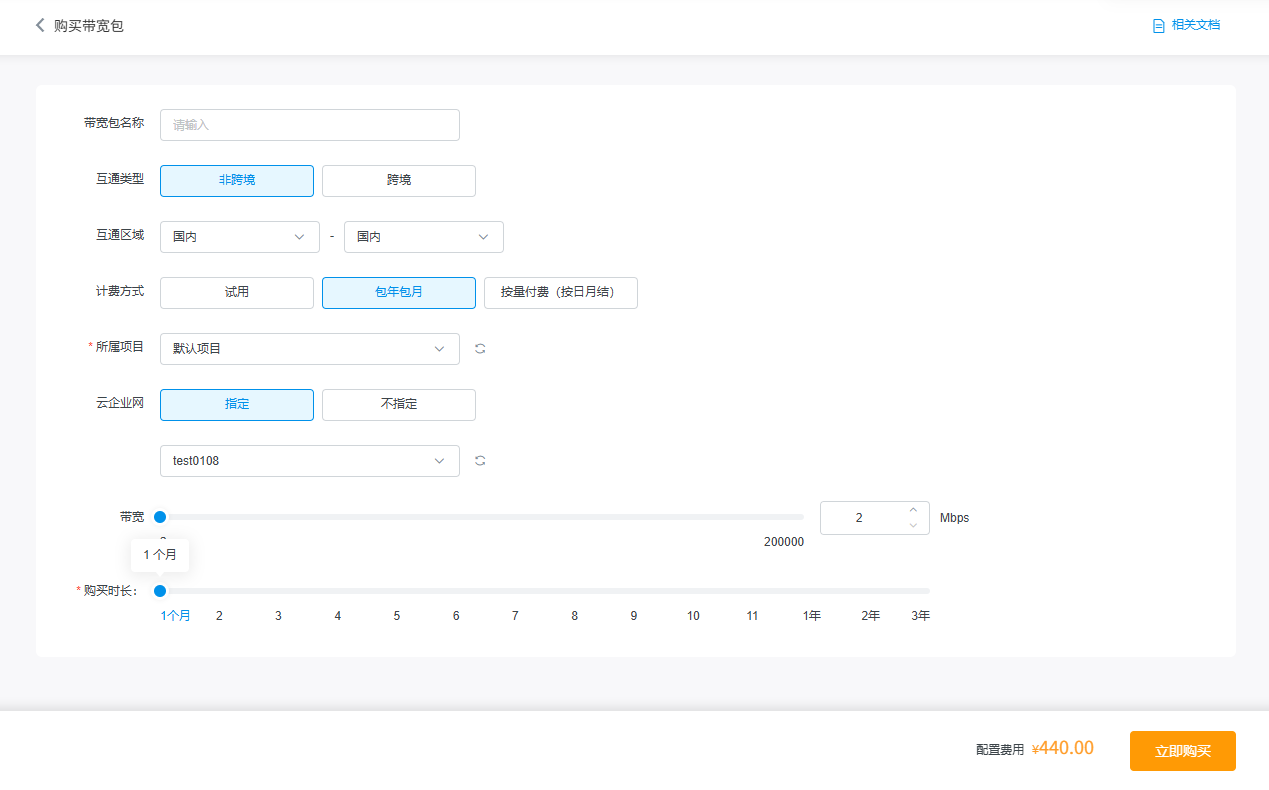
Task: Focus the 带宽包名称 input field
Action: click(309, 125)
